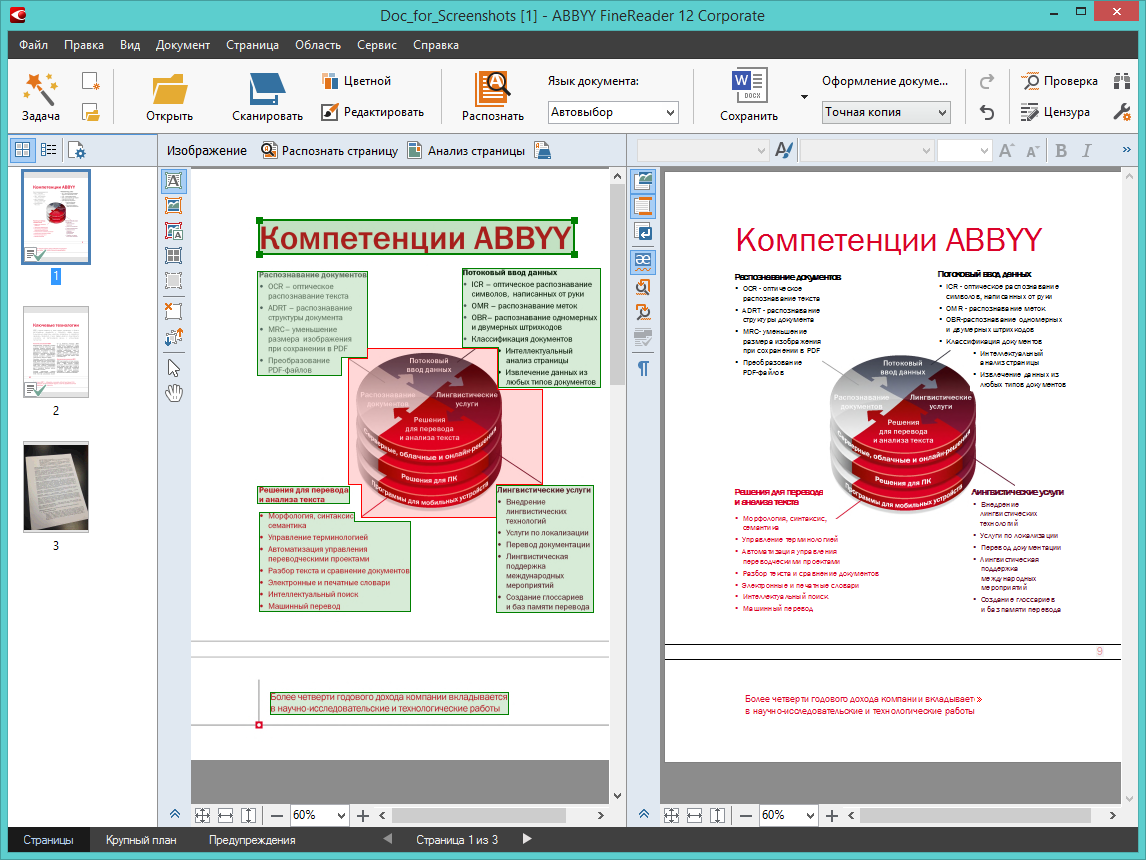Screen dimensions: 1146x860
Task: Run recognition with the Распознать button
Action: point(493,97)
